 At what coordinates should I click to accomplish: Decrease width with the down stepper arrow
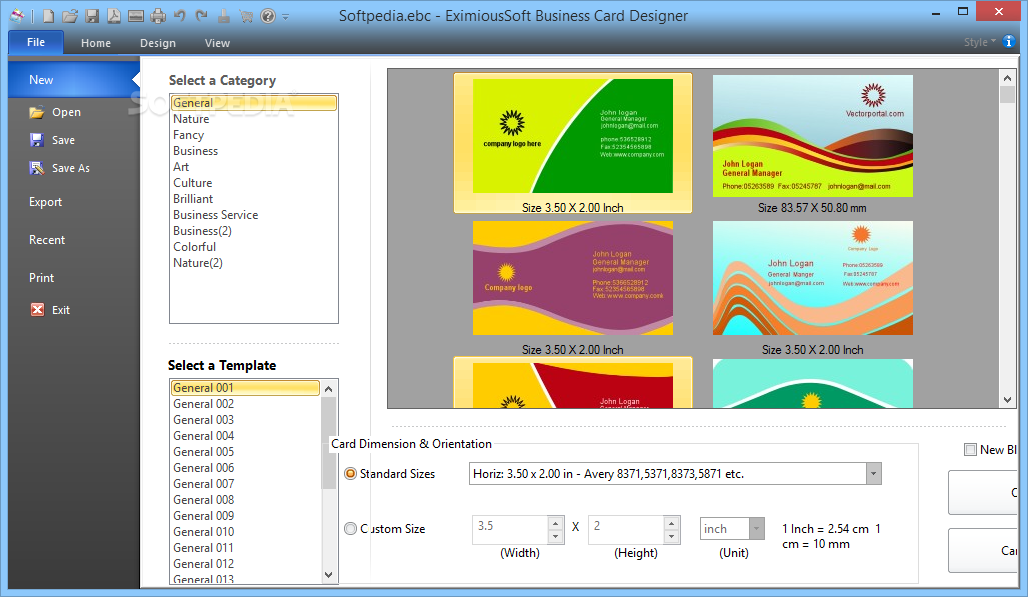pos(555,537)
